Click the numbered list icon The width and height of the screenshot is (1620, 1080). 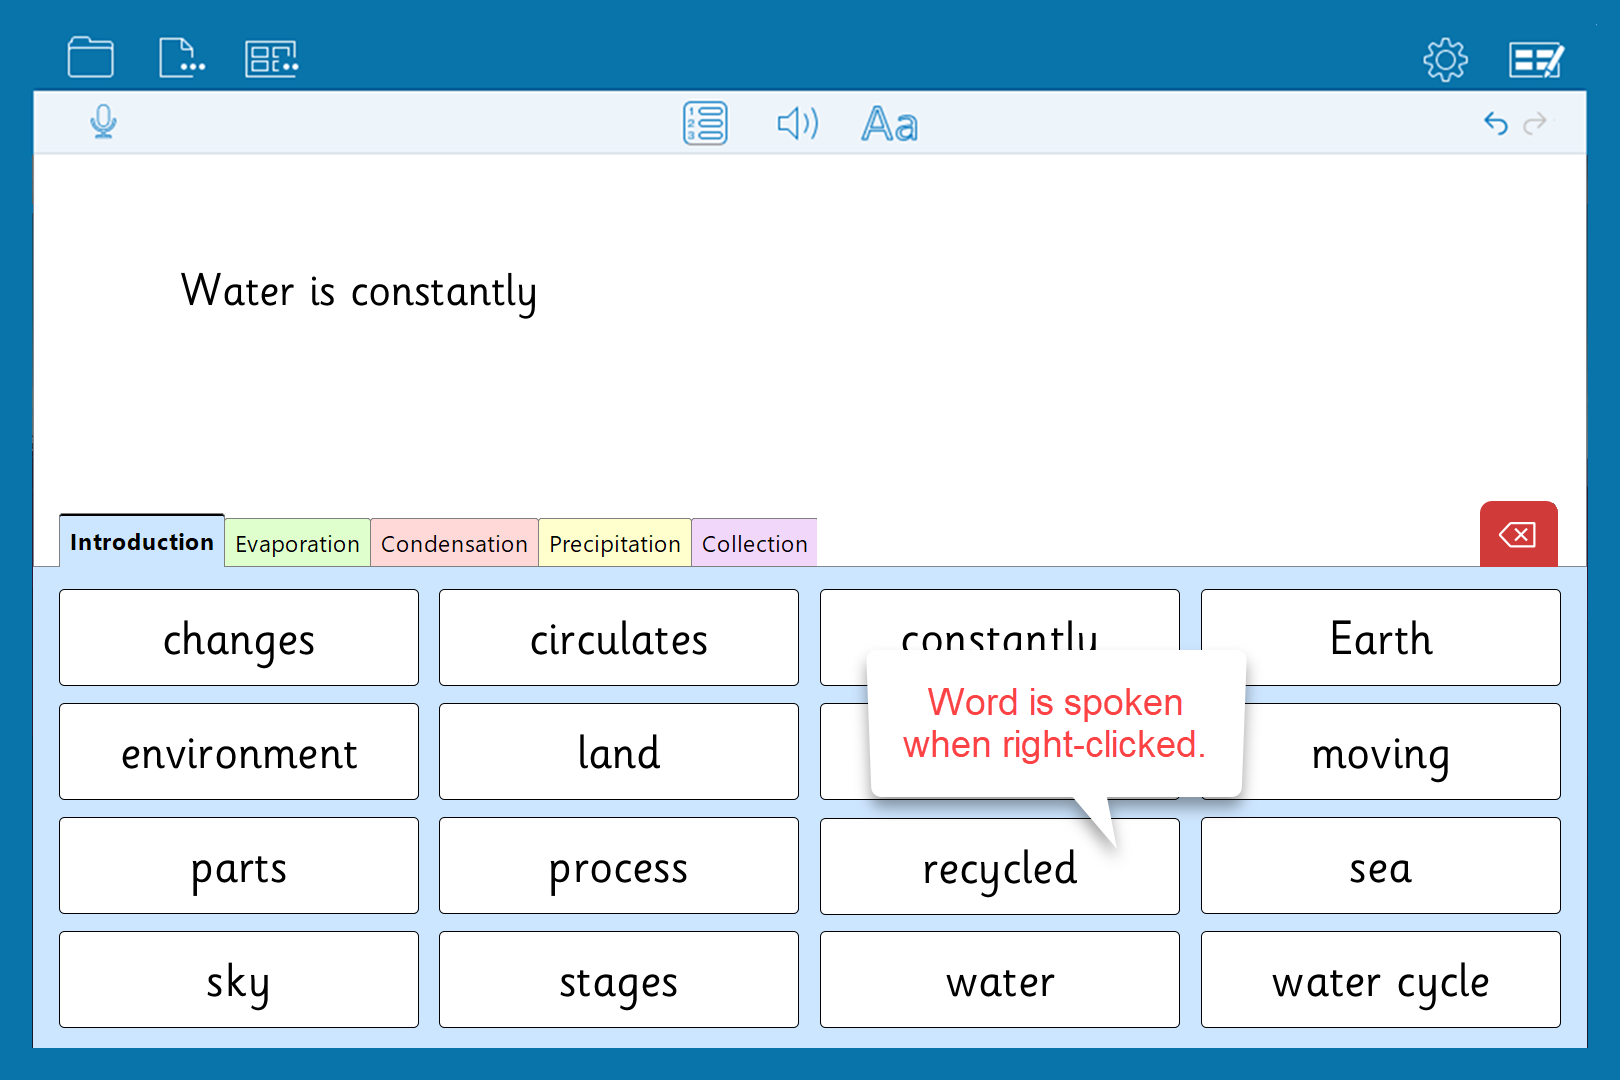click(x=705, y=124)
